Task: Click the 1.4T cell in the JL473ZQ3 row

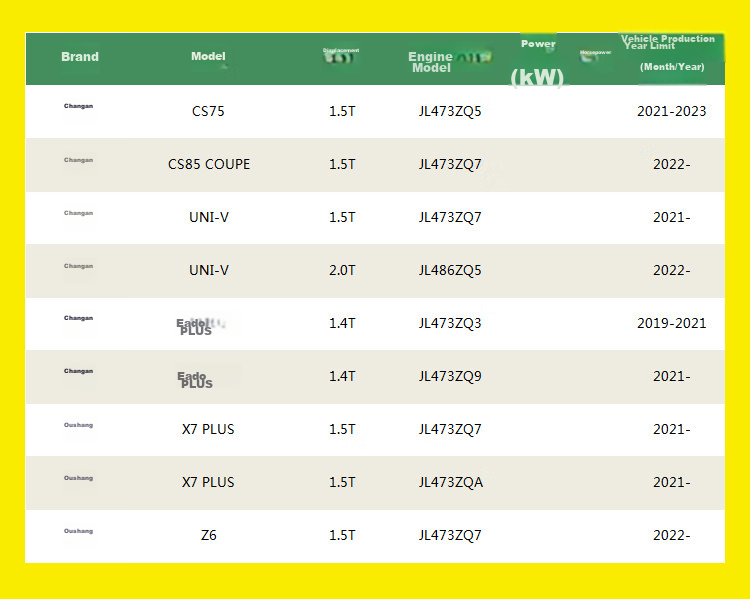Action: (342, 323)
